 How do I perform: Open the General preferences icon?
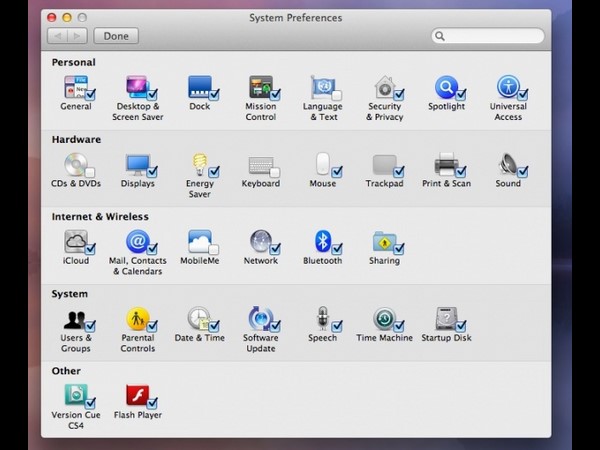pyautogui.click(x=76, y=87)
